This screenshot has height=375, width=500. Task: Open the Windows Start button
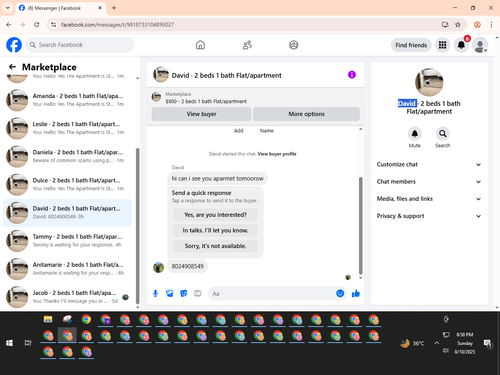pos(9,343)
